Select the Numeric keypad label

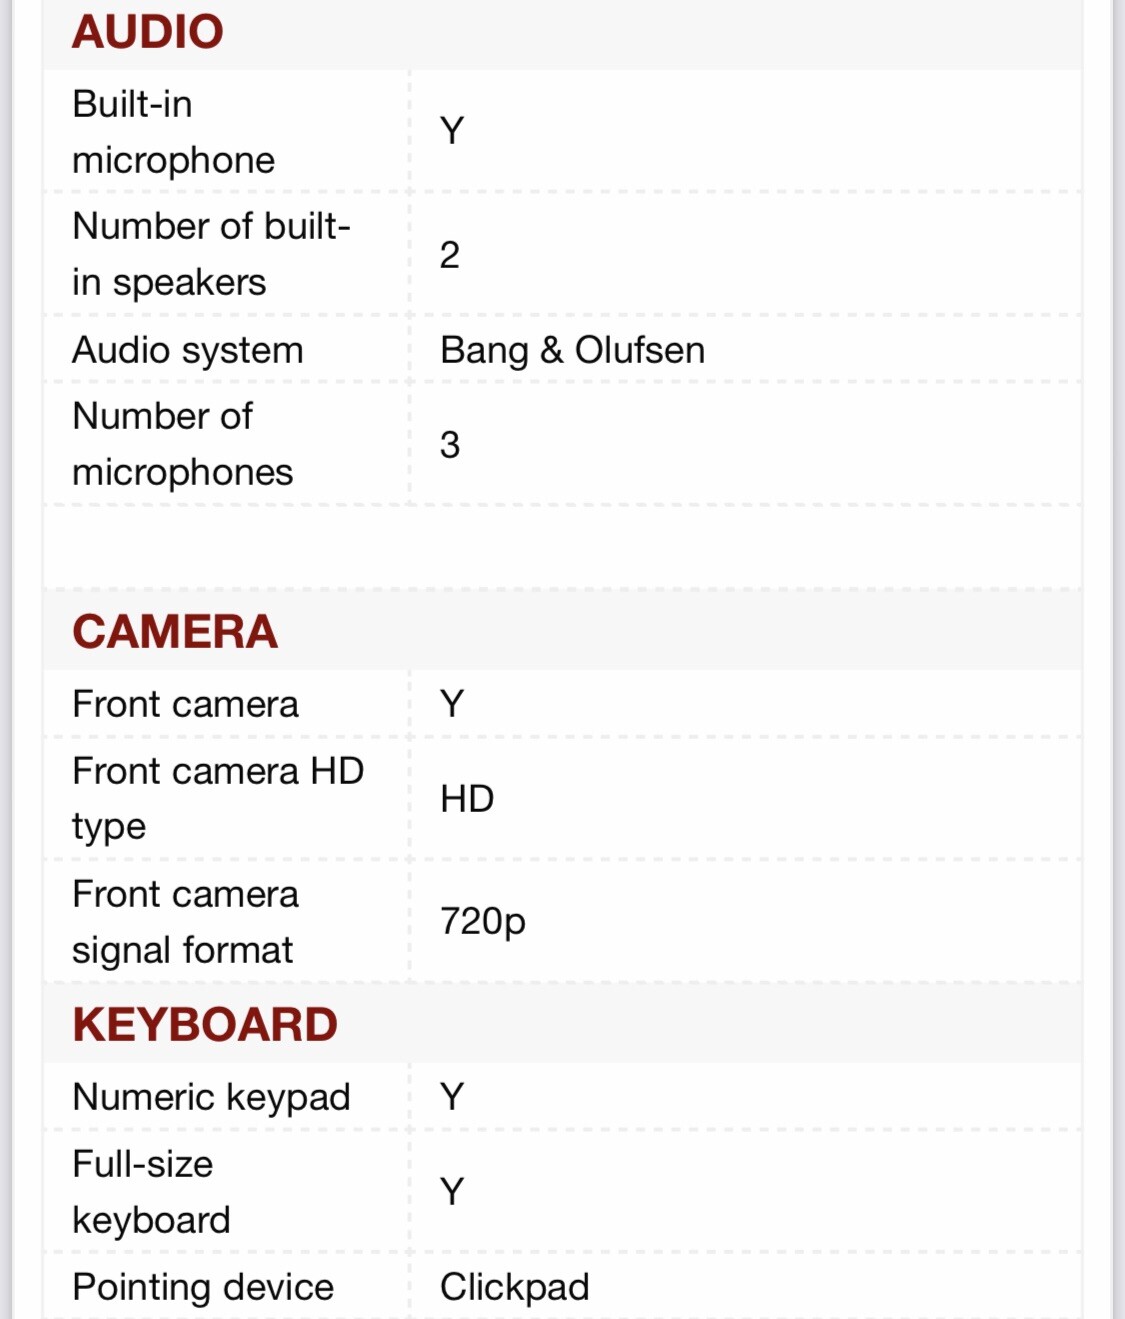[x=211, y=1097]
